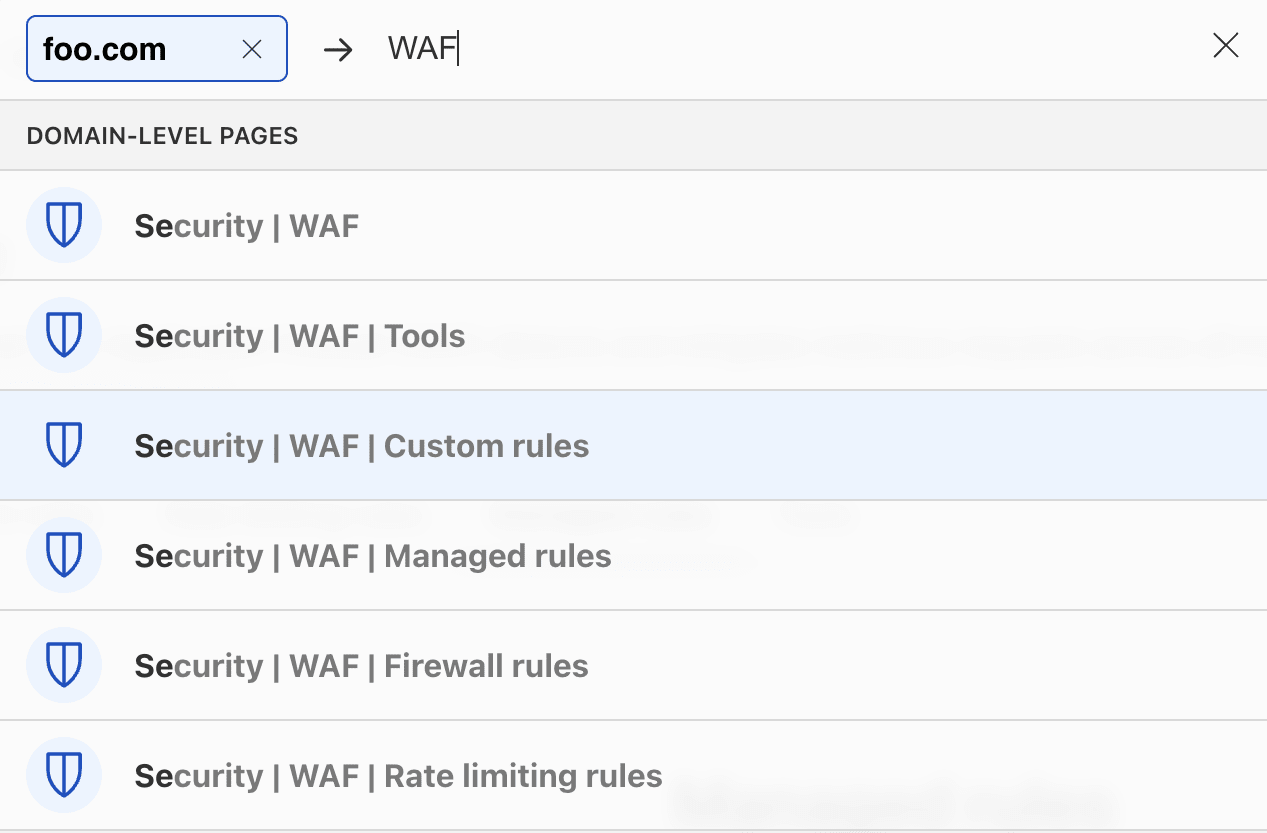Click shield icon on Custom rules row

coord(64,445)
